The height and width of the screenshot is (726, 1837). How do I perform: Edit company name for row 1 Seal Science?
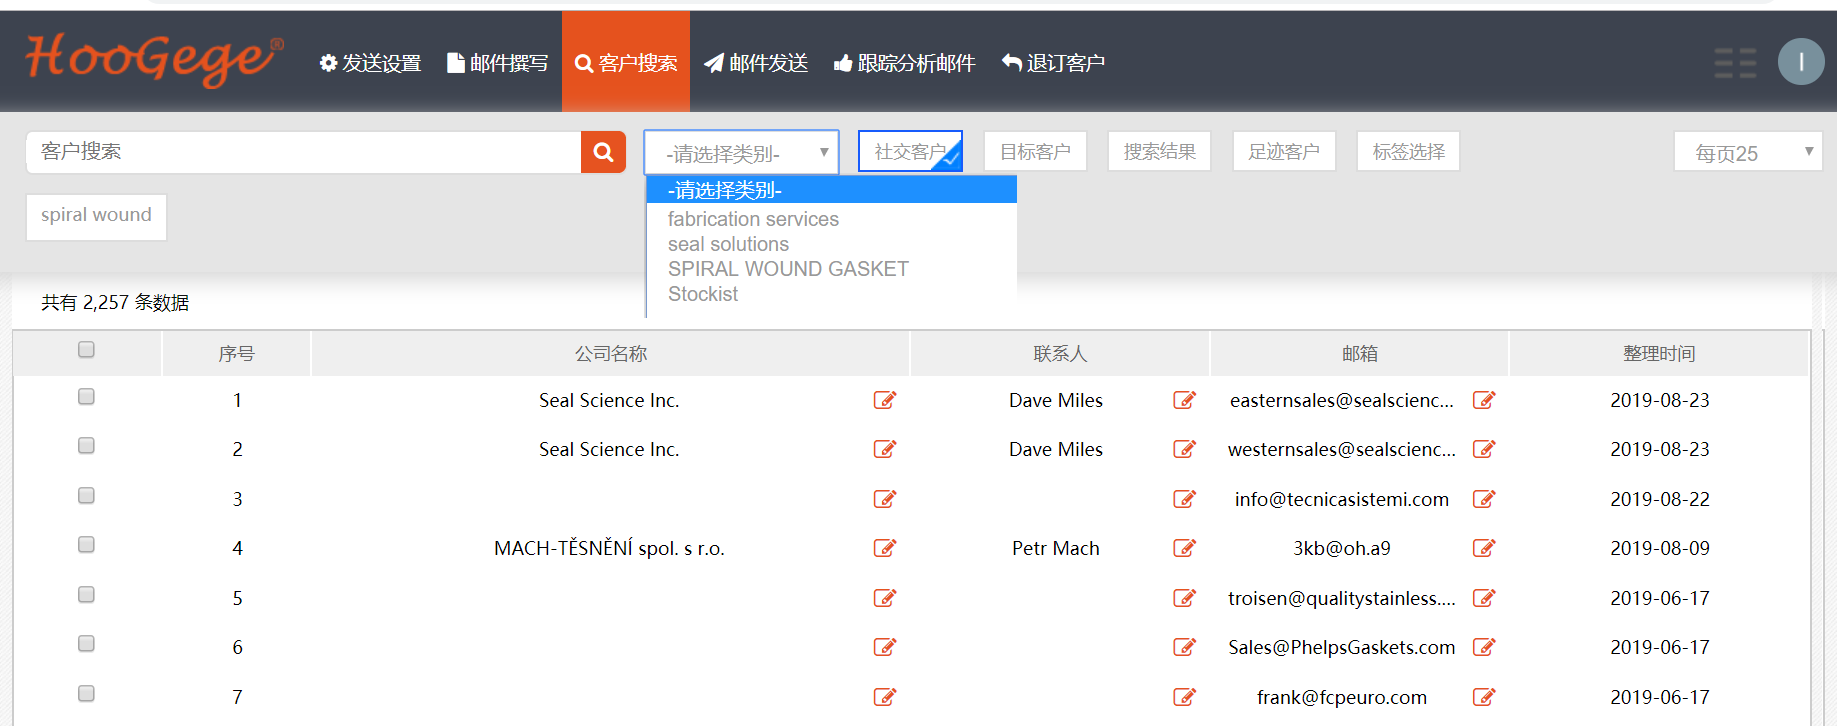point(885,400)
